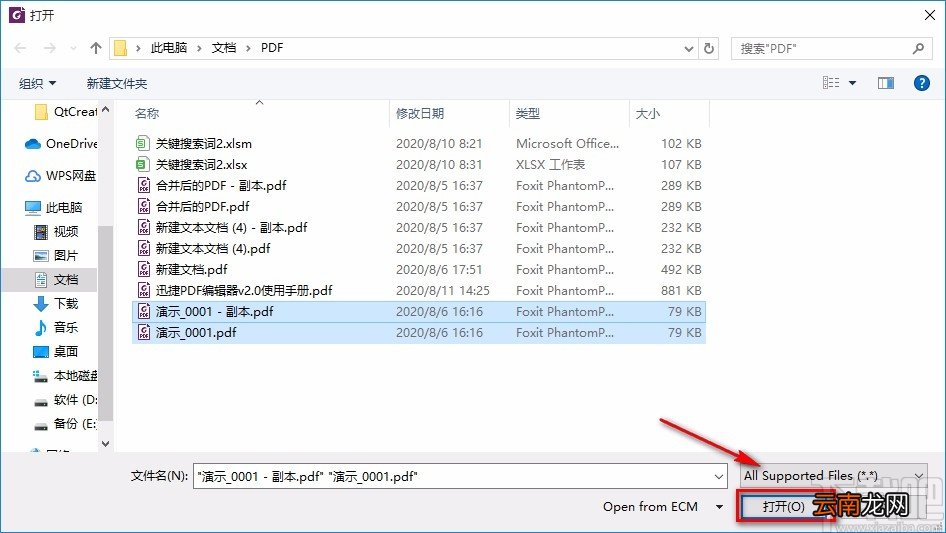Click the search magnifier icon
The image size is (946, 533).
[x=918, y=48]
